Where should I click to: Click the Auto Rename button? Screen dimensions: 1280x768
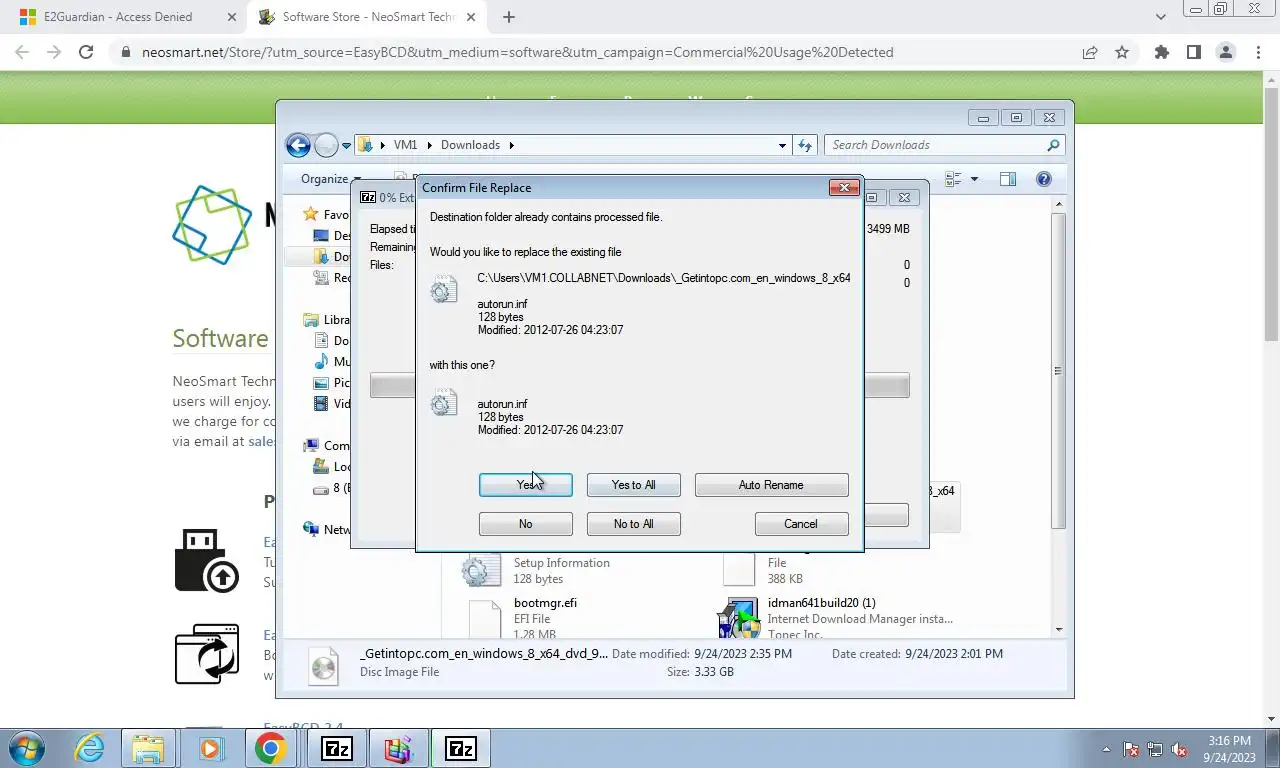[x=771, y=485]
